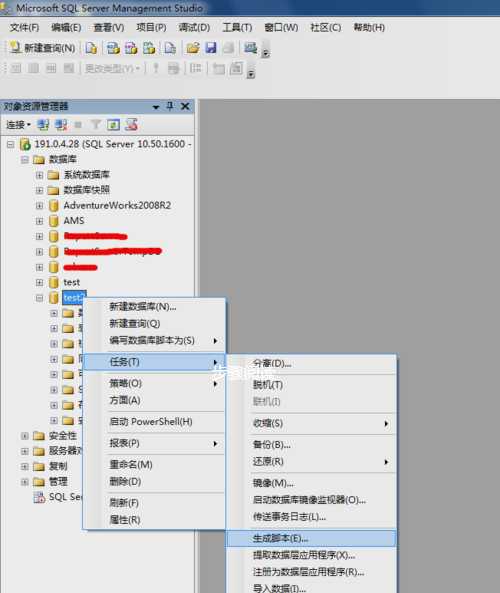Open second toolbar options overflow arrow

250,73
